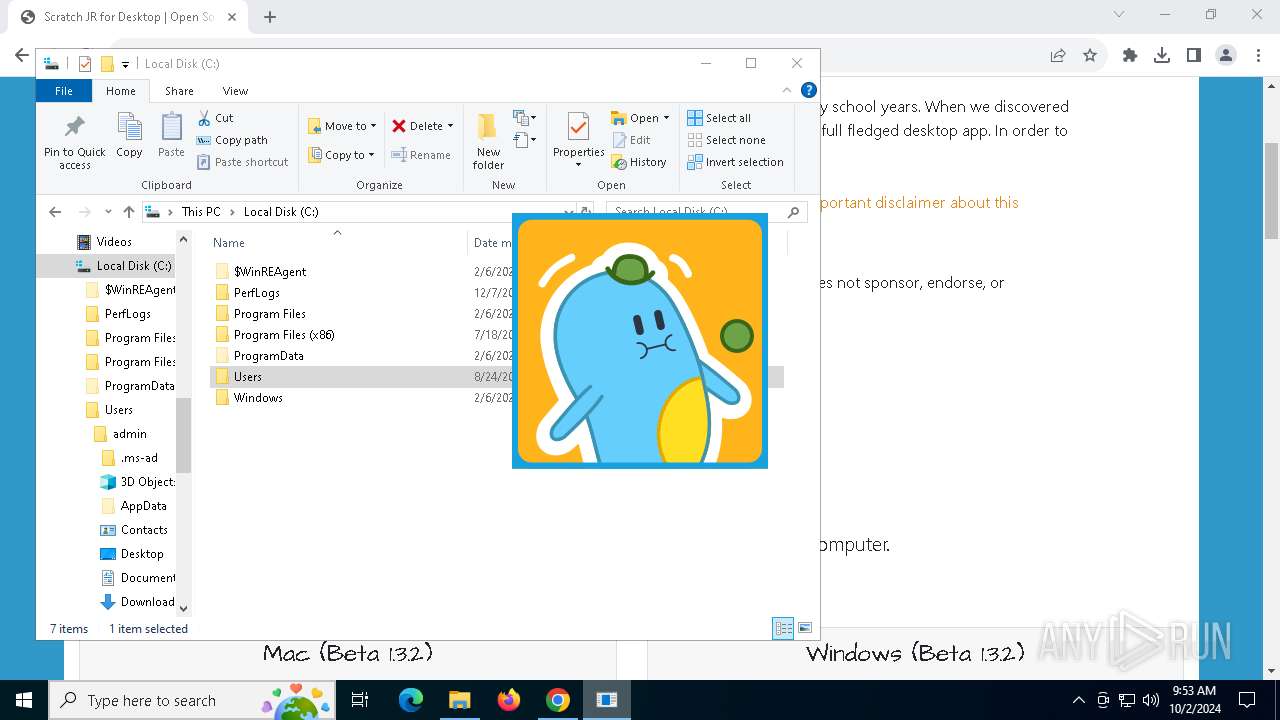Click the Paste clipboard icon
This screenshot has width=1280, height=720.
click(x=171, y=135)
